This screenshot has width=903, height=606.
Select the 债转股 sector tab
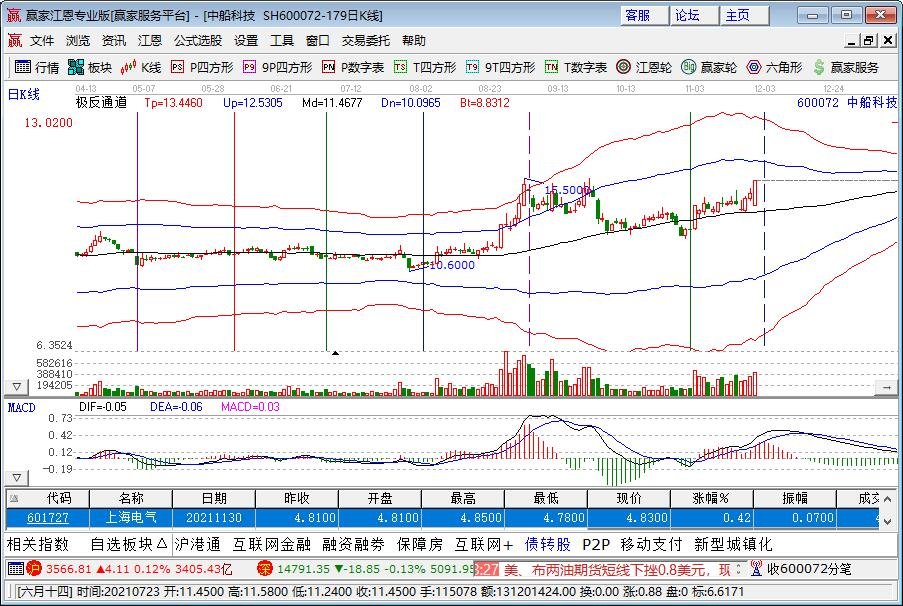(548, 544)
